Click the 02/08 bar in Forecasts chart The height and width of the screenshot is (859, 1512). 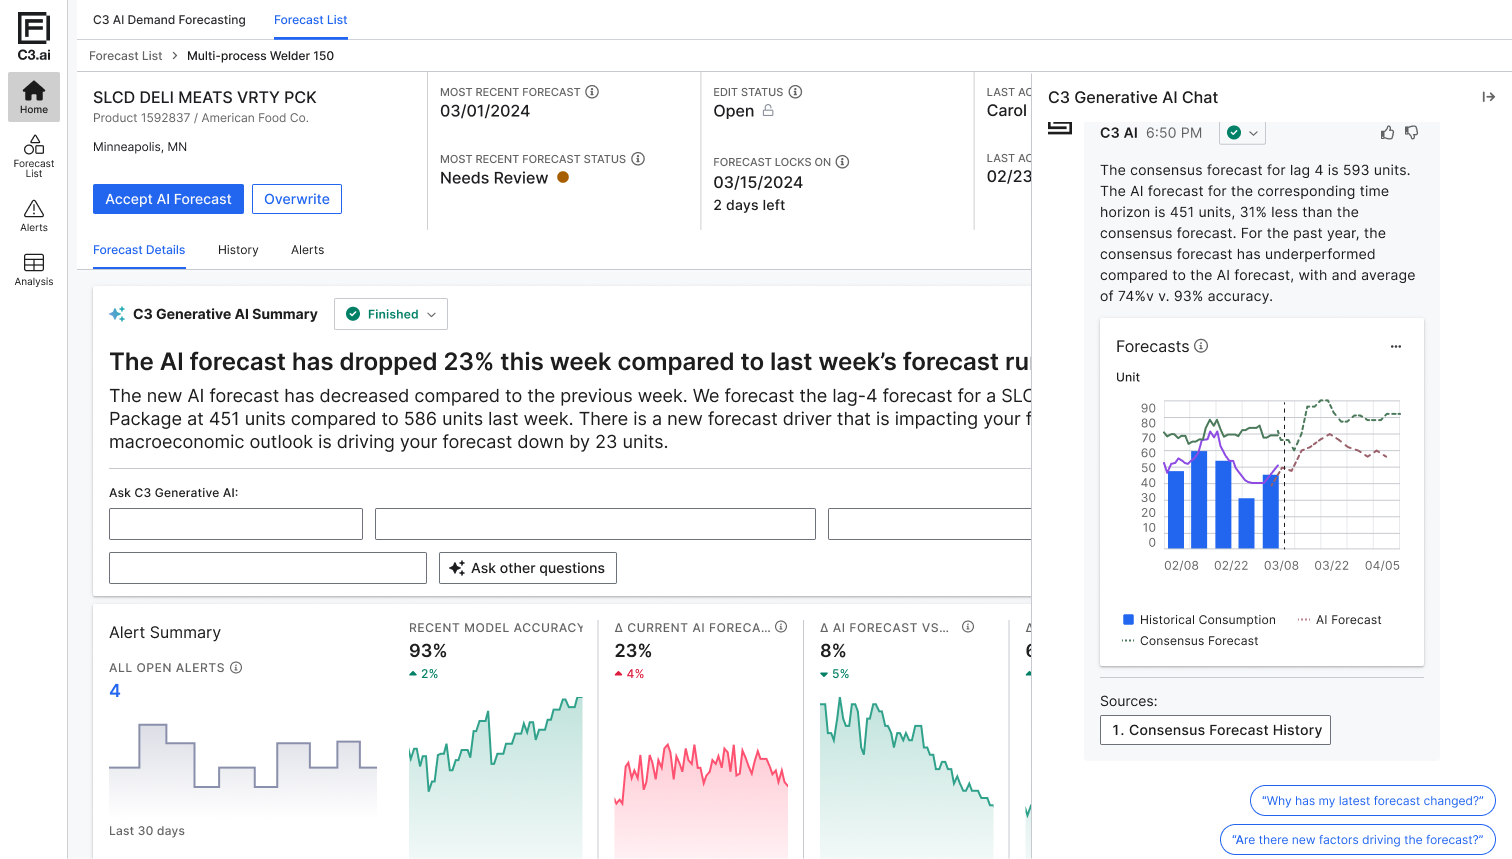click(x=1176, y=509)
